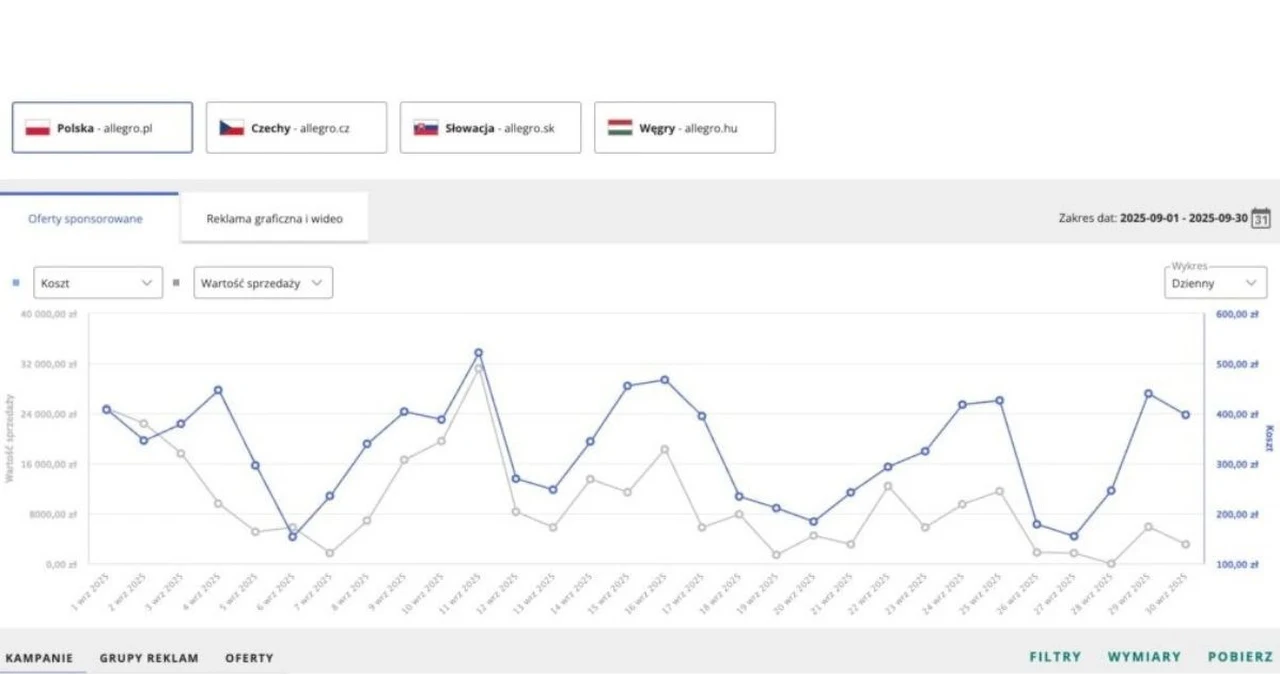1280x674 pixels.
Task: Click the Hungarian flag icon
Action: point(620,128)
